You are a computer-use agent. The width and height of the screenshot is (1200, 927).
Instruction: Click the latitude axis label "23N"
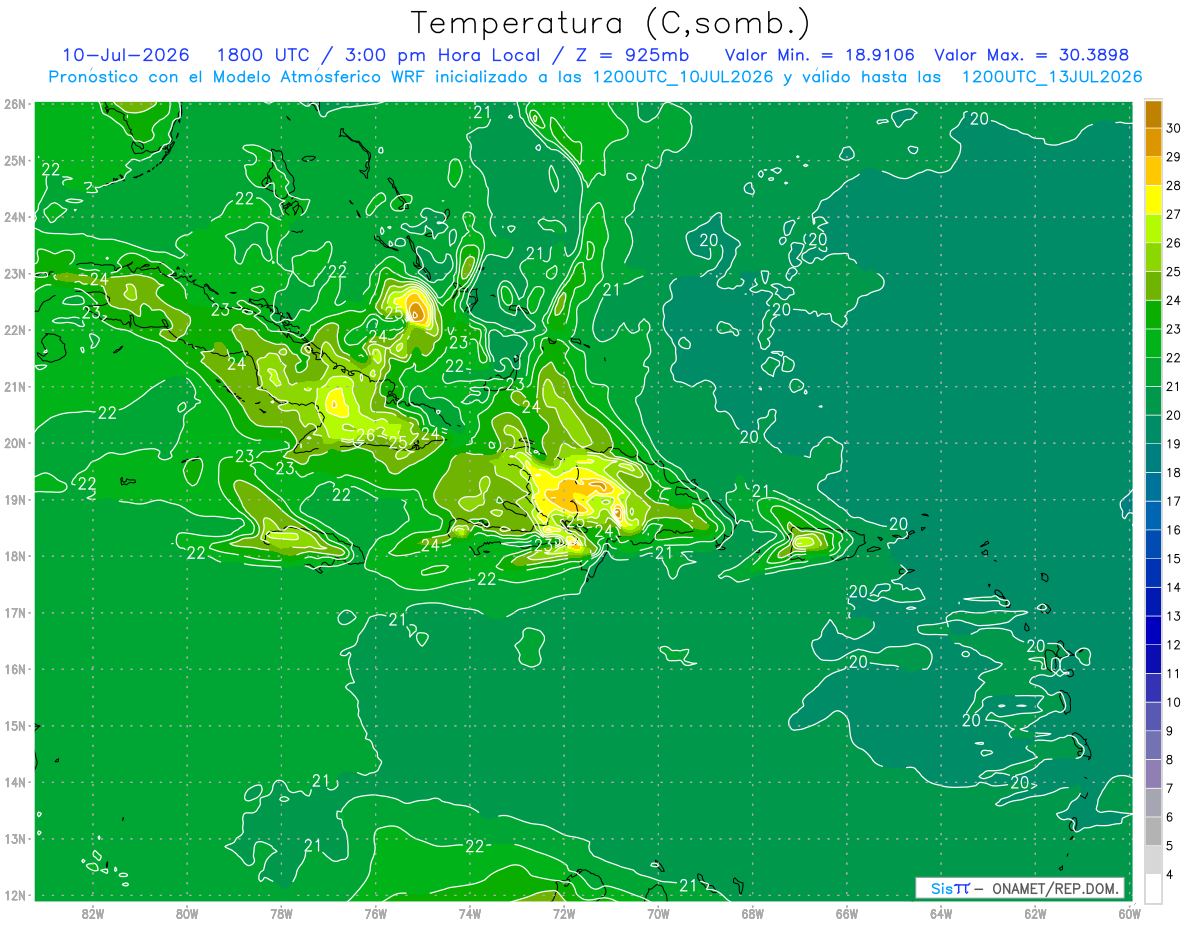click(15, 273)
